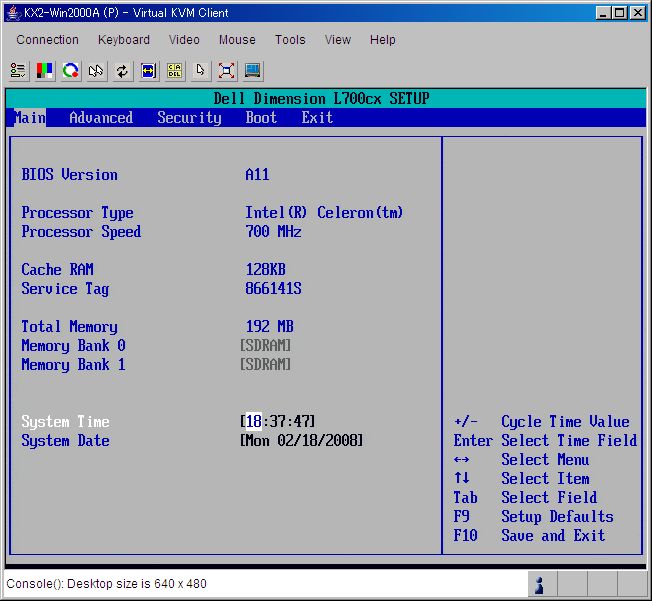Screen dimensions: 652x601
Task: Open the Connection menu
Action: click(47, 40)
